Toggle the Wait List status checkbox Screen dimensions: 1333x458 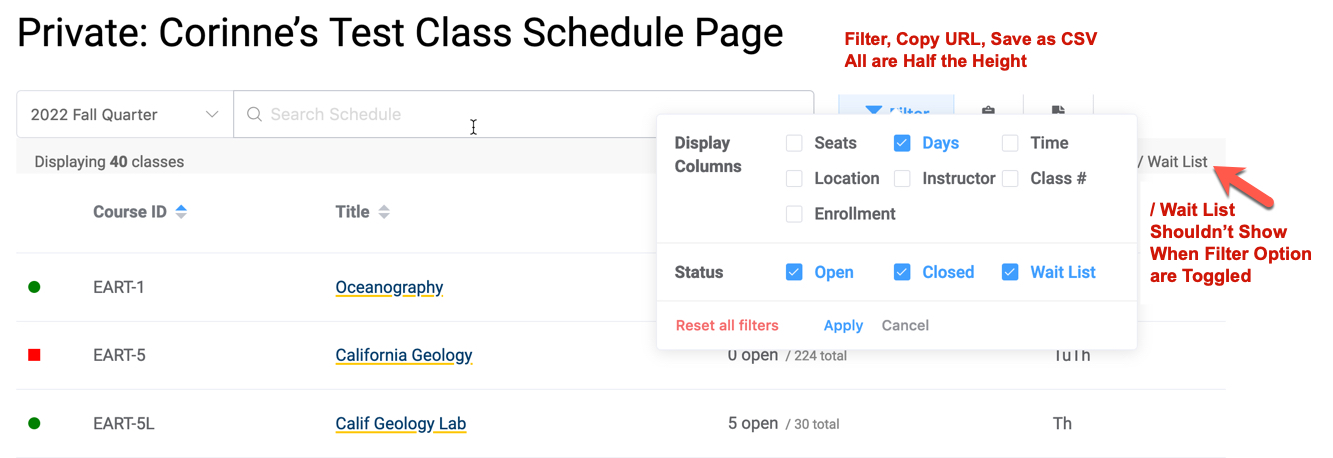(1010, 272)
